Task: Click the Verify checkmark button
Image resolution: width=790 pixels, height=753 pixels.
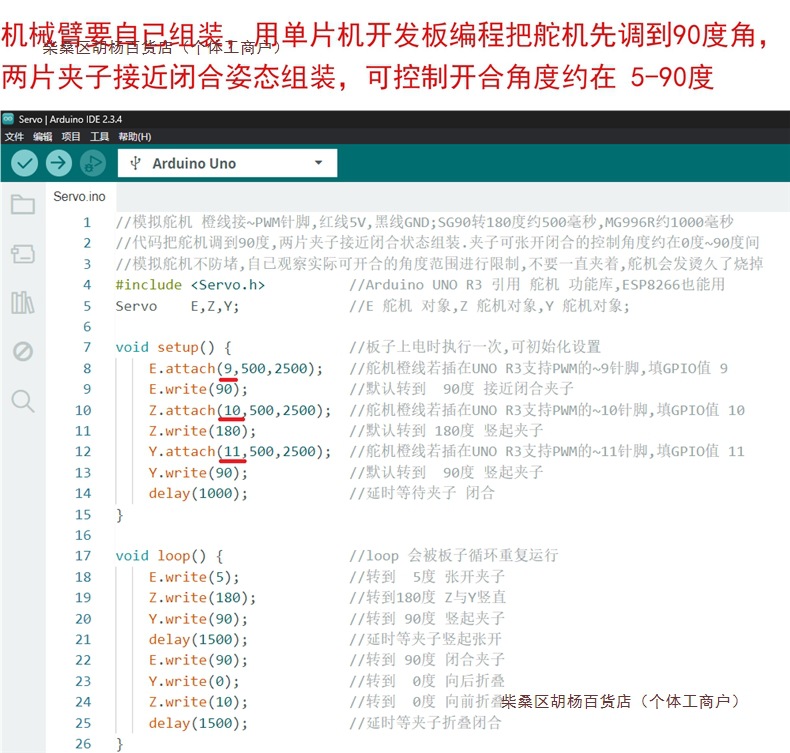Action: coord(24,163)
